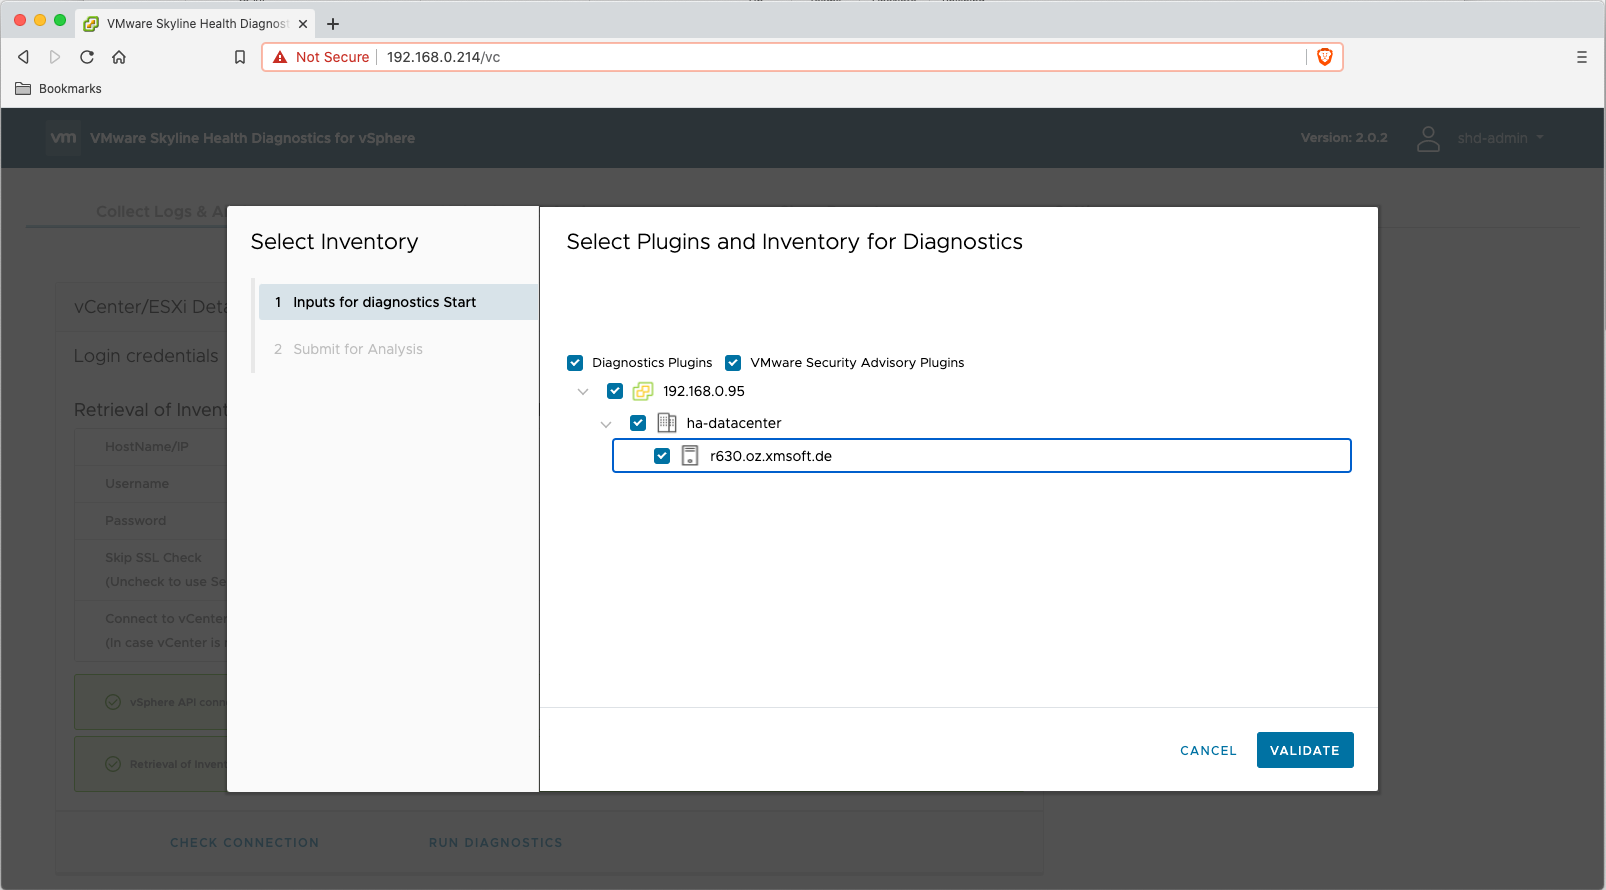
Task: Bookmark this page icon
Action: (240, 57)
